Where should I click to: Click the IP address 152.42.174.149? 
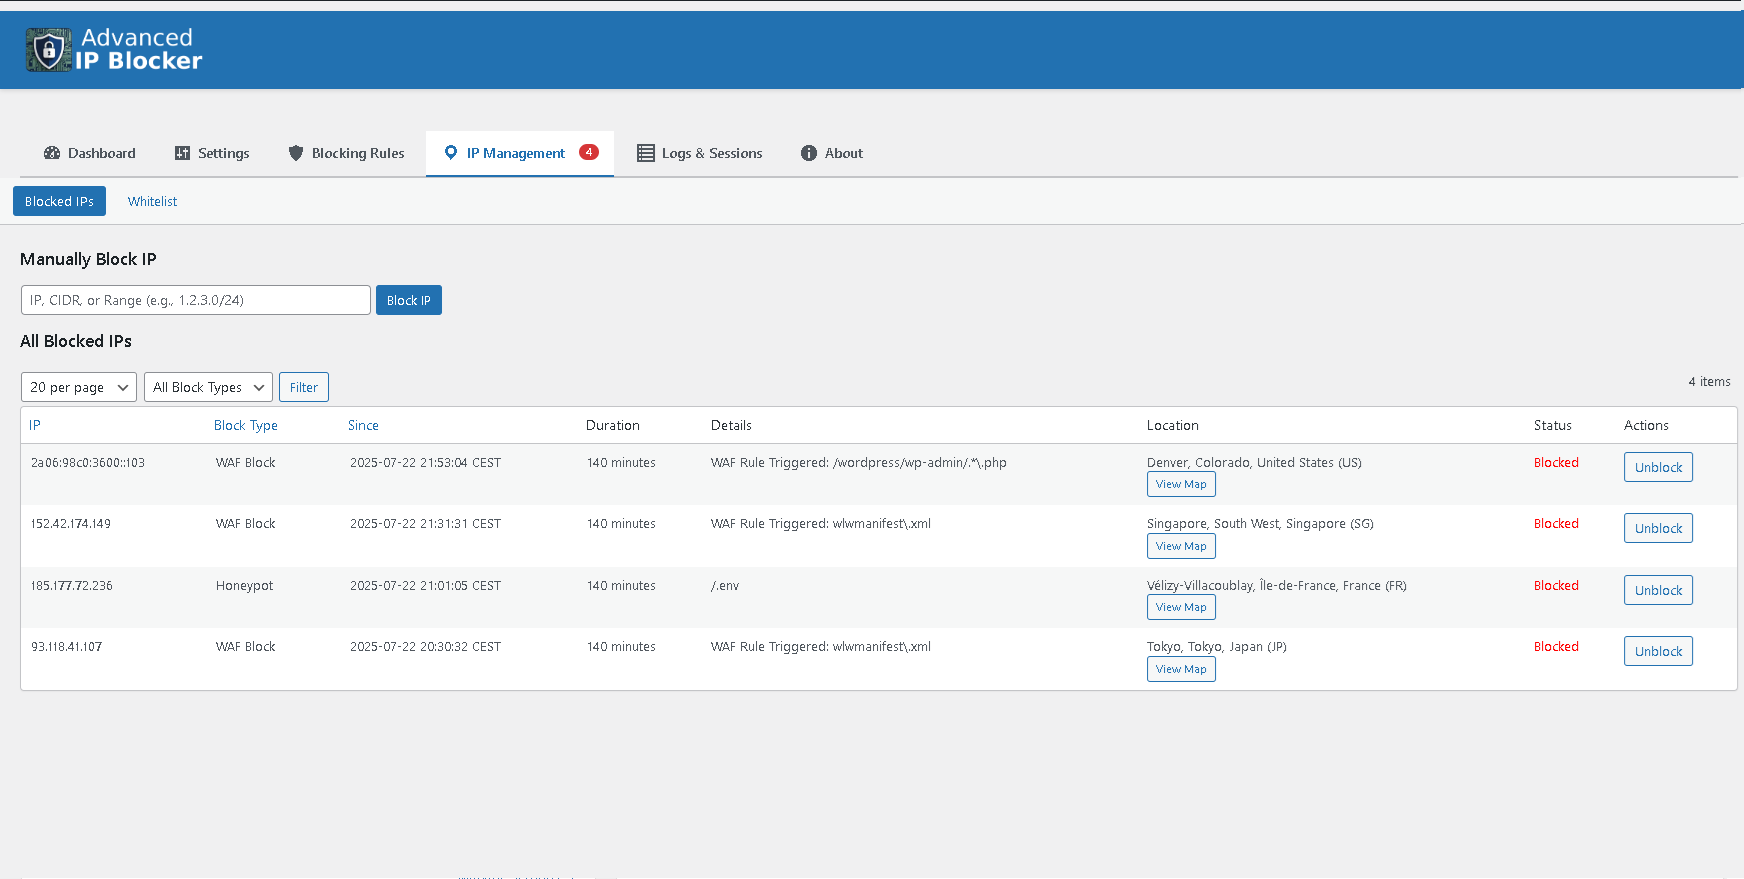pos(71,524)
